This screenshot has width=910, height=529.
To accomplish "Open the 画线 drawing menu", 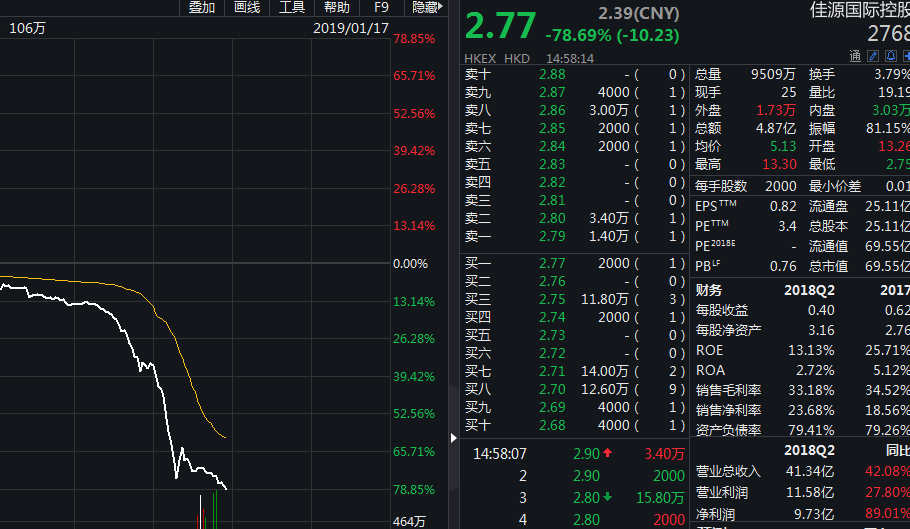I will point(247,8).
